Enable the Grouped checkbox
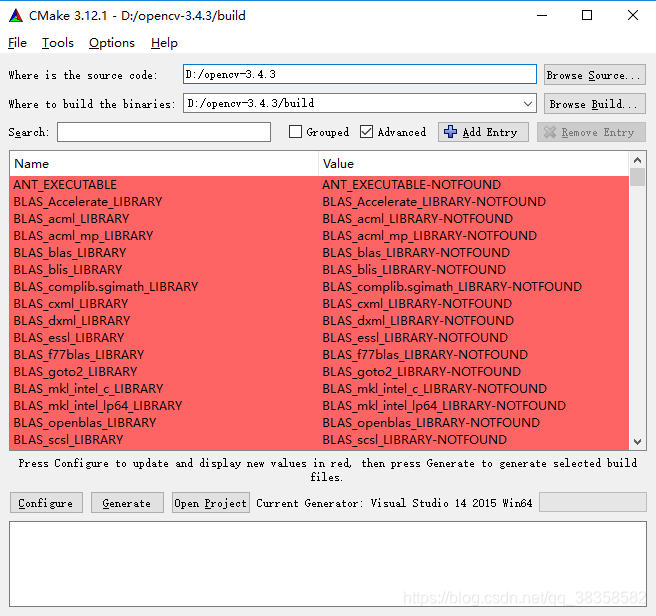Image resolution: width=656 pixels, height=616 pixels. coord(295,132)
